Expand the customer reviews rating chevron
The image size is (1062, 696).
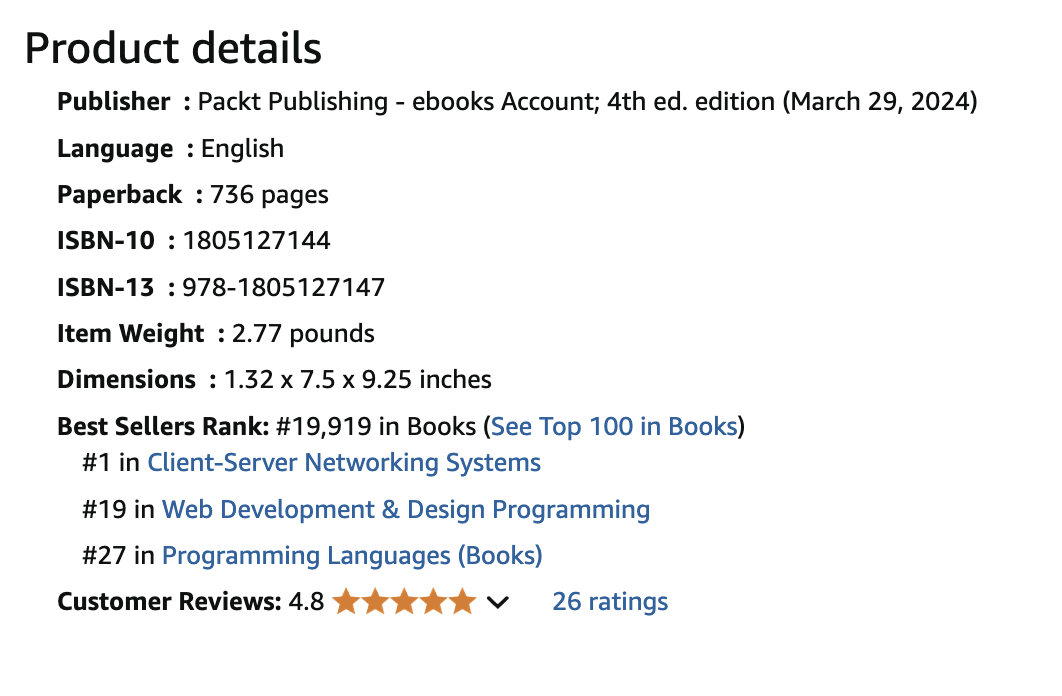[x=498, y=602]
